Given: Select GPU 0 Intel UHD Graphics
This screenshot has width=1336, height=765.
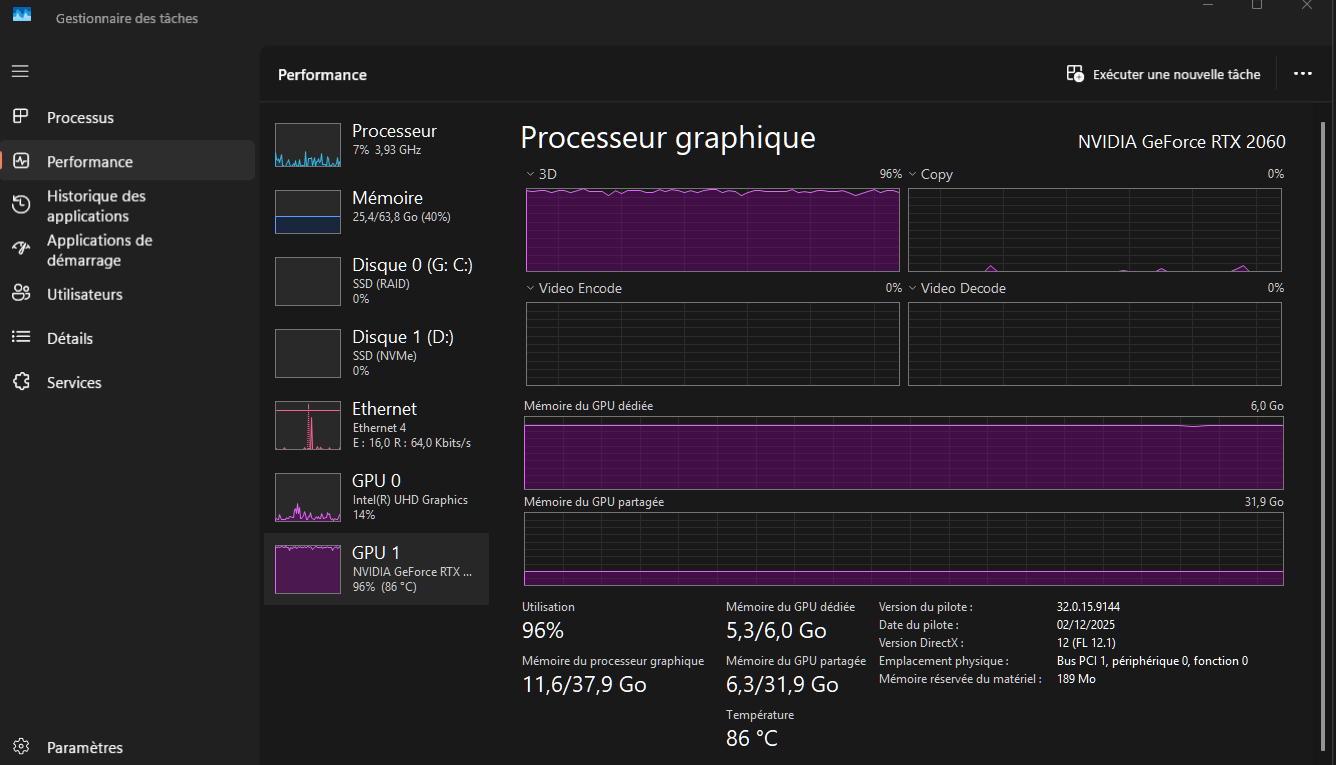Looking at the screenshot, I should point(376,497).
